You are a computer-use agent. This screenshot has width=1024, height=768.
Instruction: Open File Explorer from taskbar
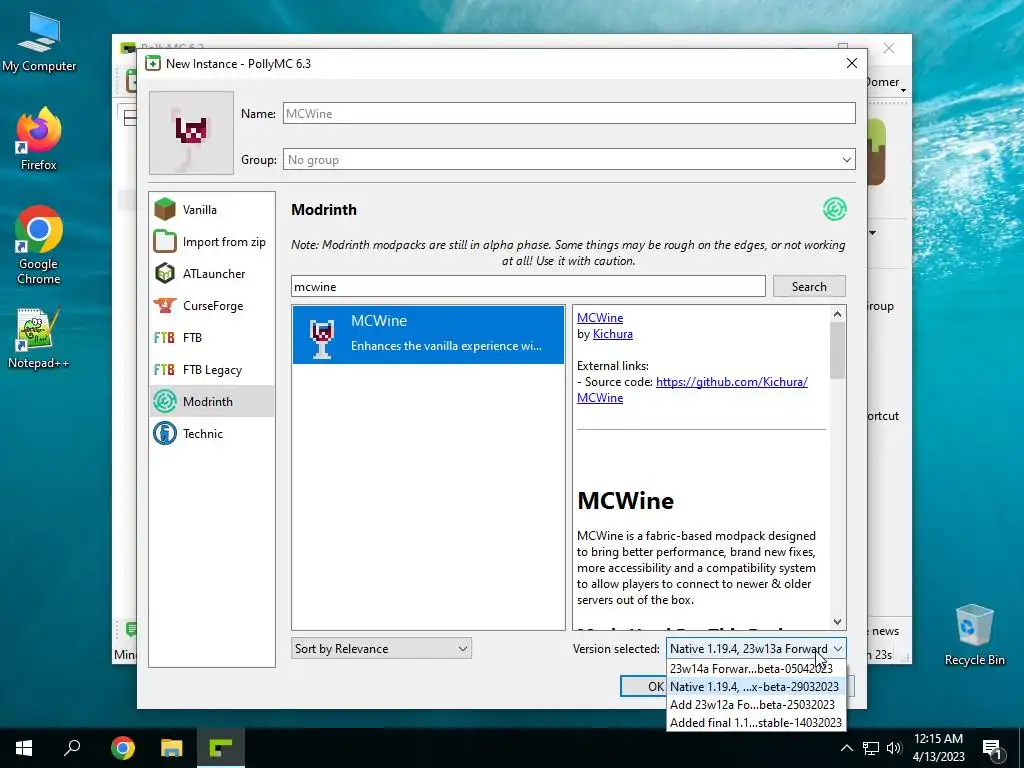pos(172,748)
